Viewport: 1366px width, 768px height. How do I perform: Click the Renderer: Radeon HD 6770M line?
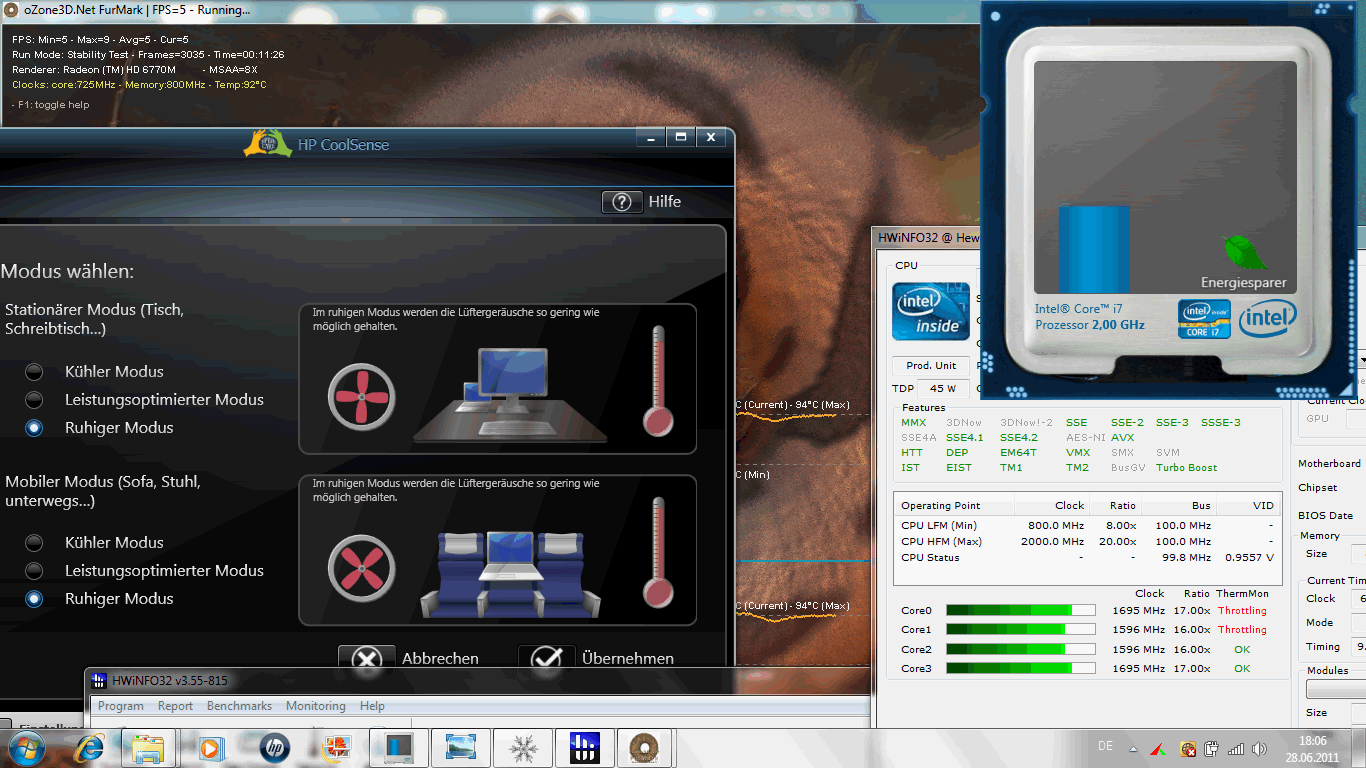[135, 70]
